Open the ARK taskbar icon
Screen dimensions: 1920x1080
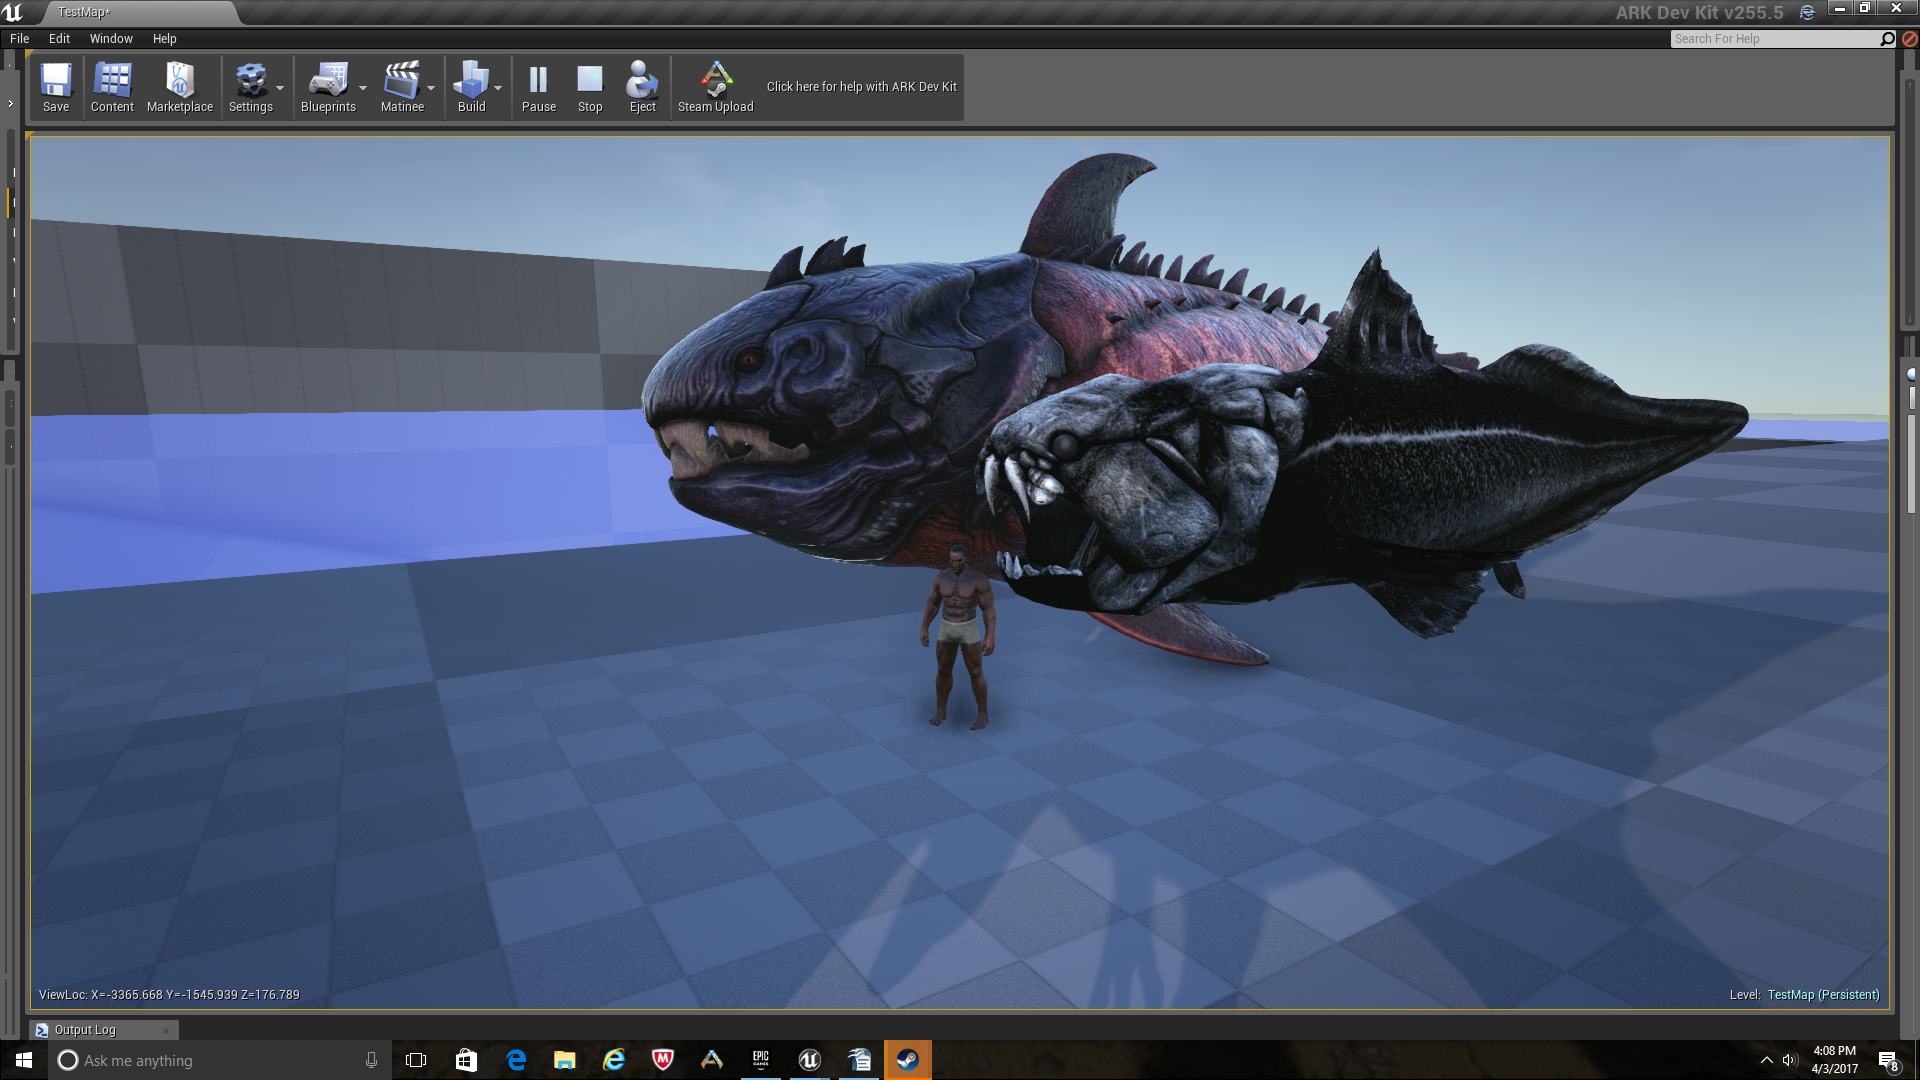click(712, 1060)
